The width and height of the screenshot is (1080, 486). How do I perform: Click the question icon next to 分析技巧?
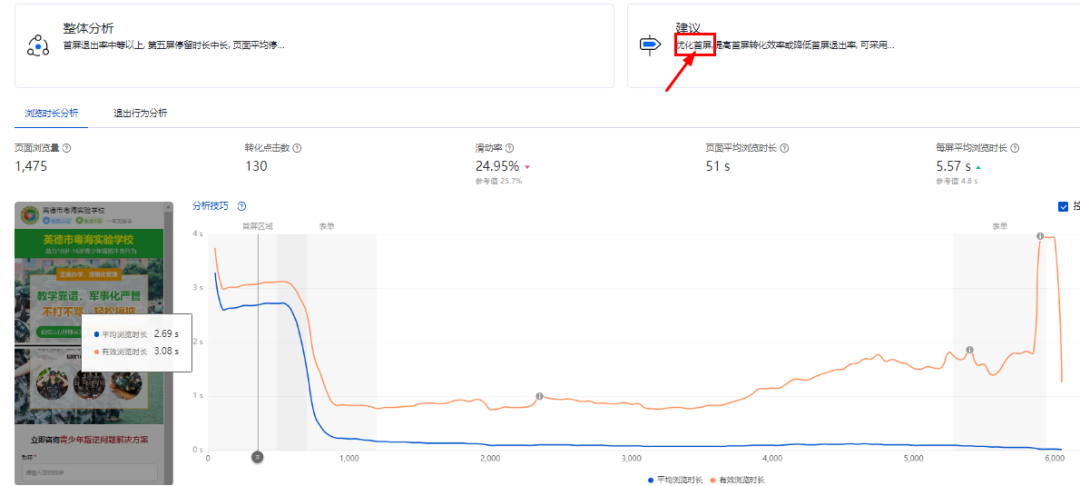click(242, 206)
